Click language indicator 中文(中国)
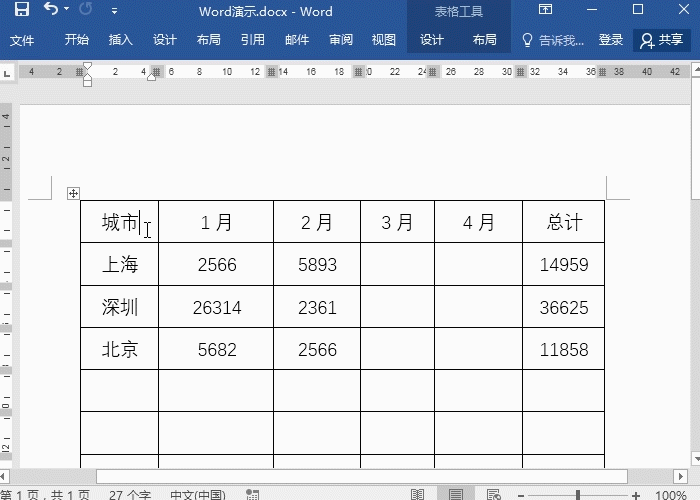The height and width of the screenshot is (500, 700). [x=198, y=495]
